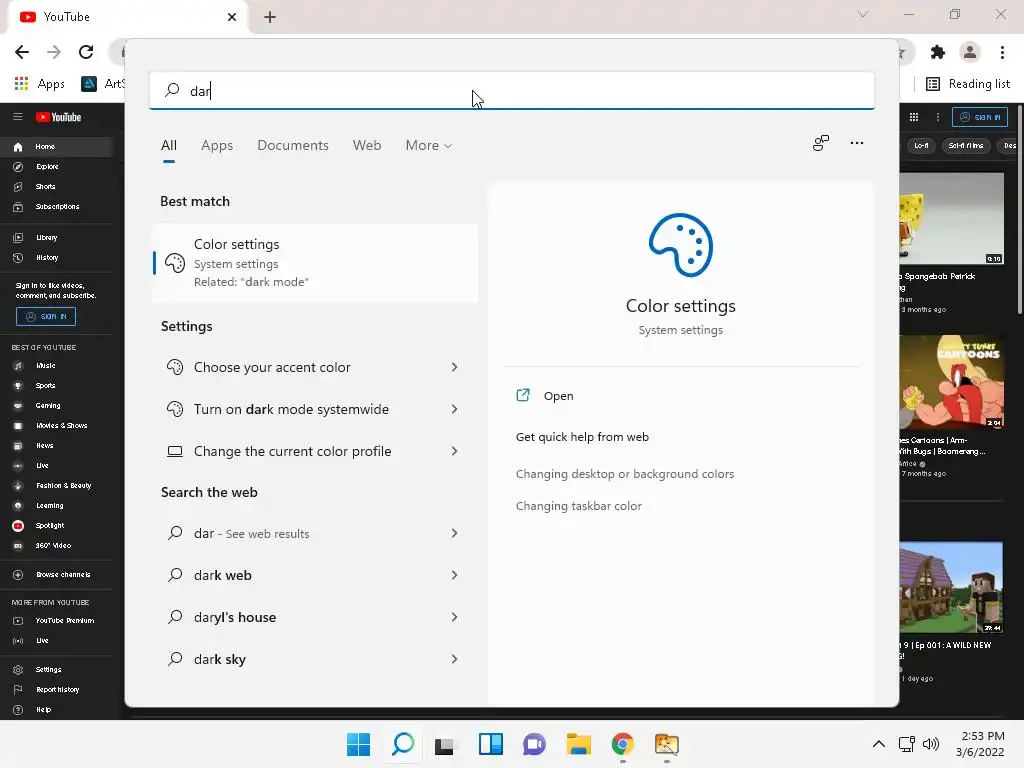
Task: Expand Change current color profile arrow
Action: pos(455,451)
